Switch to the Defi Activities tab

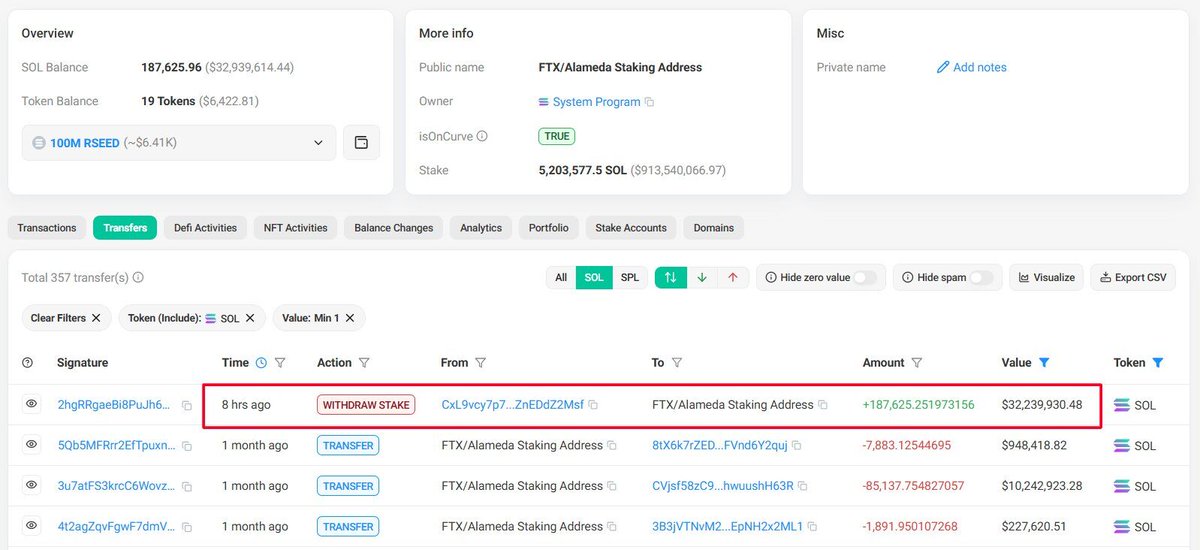point(205,228)
